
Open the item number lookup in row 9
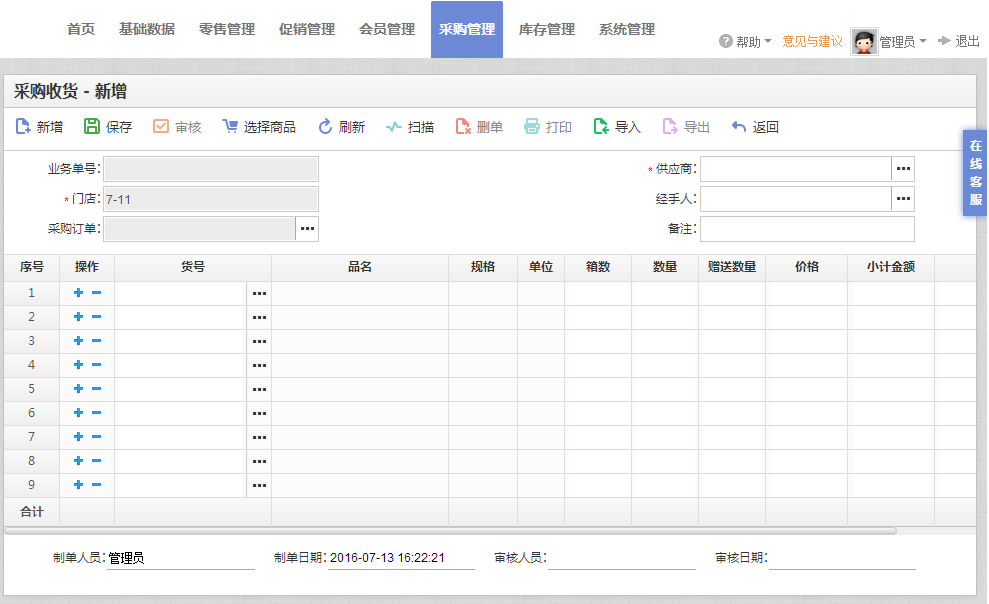(x=259, y=485)
